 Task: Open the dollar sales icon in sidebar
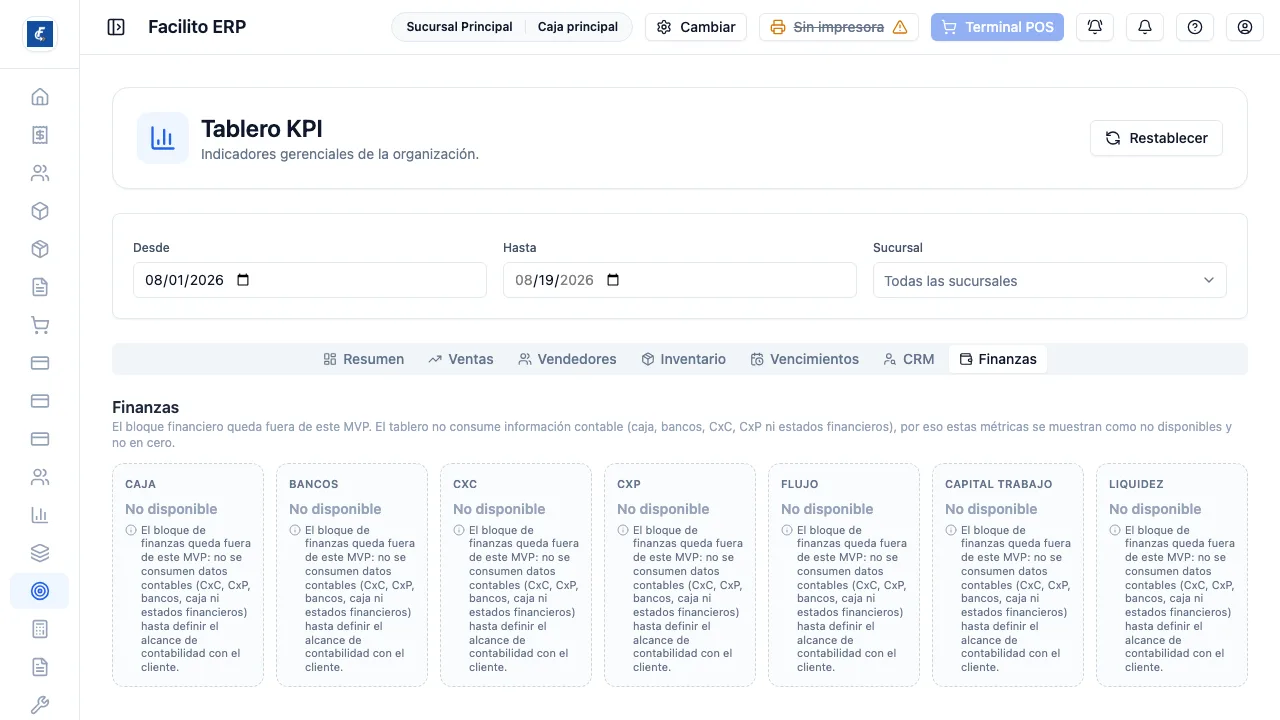(40, 135)
